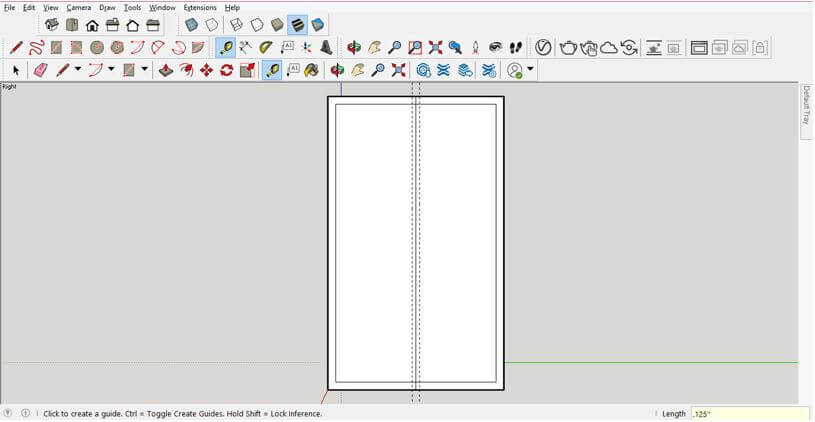This screenshot has height=422, width=815.
Task: Open the account sign-in dropdown arrow
Action: pyautogui.click(x=530, y=69)
